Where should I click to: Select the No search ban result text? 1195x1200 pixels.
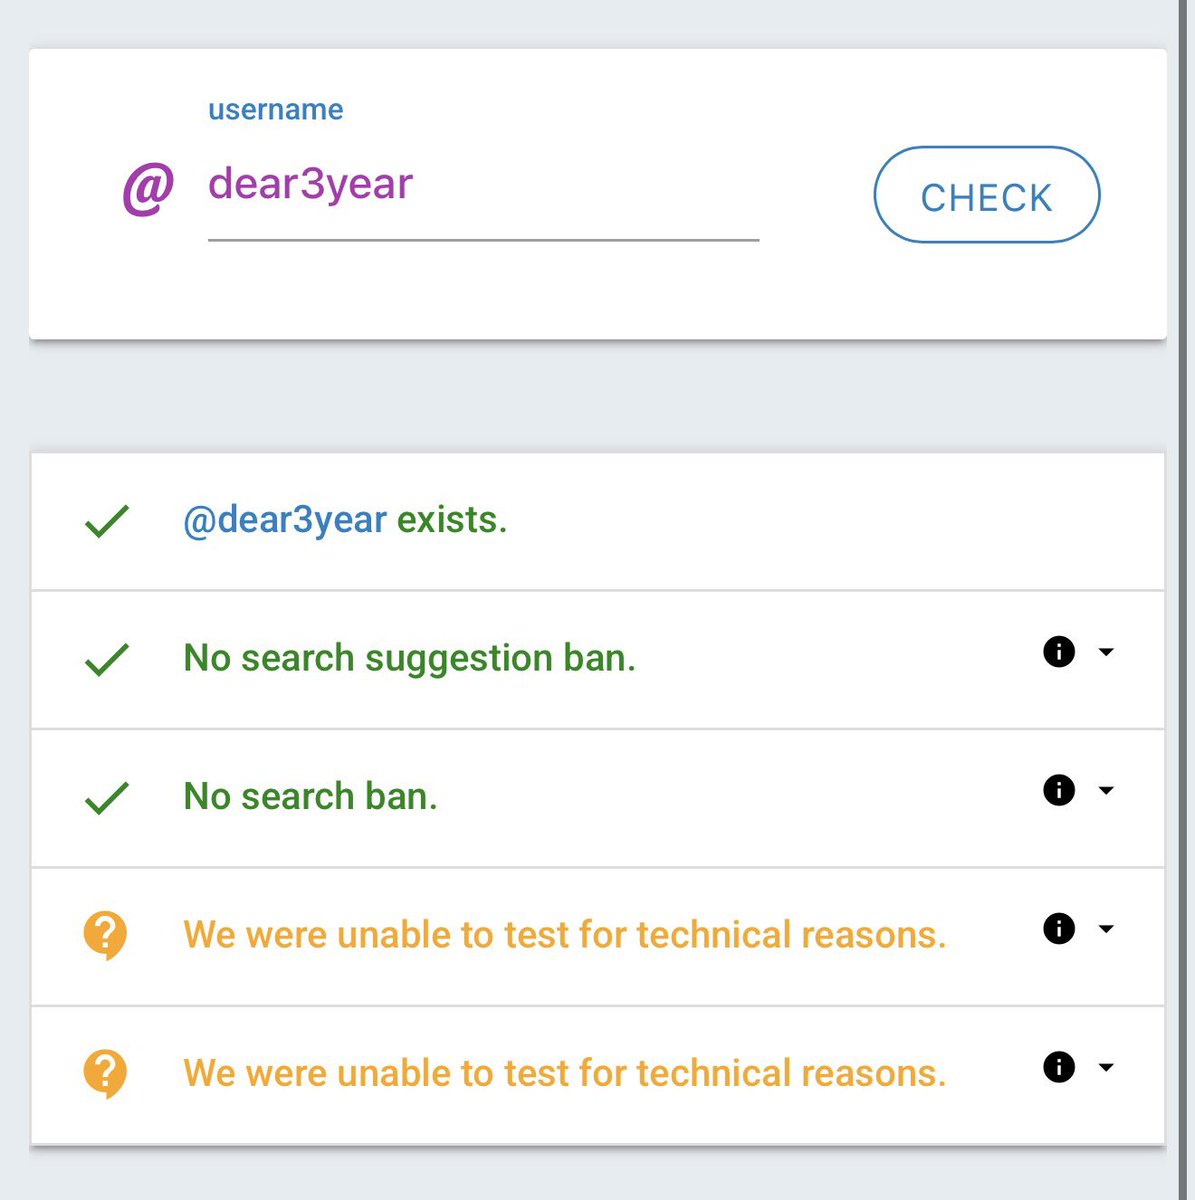[x=311, y=796]
